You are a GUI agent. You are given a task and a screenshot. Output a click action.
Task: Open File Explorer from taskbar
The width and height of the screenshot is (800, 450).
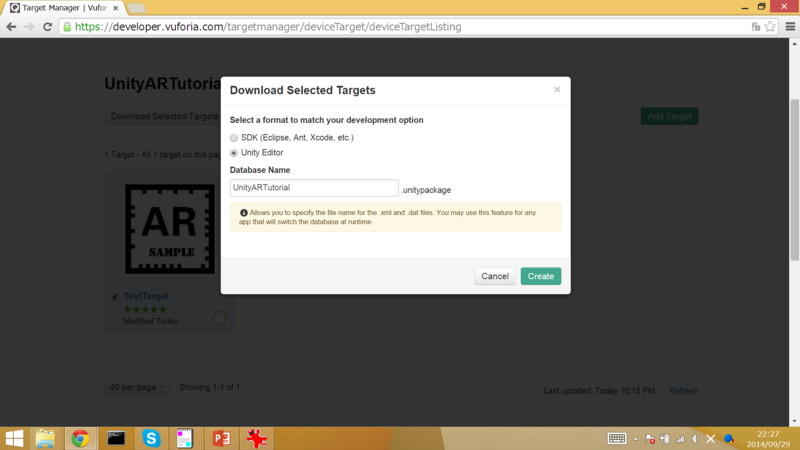(45, 439)
